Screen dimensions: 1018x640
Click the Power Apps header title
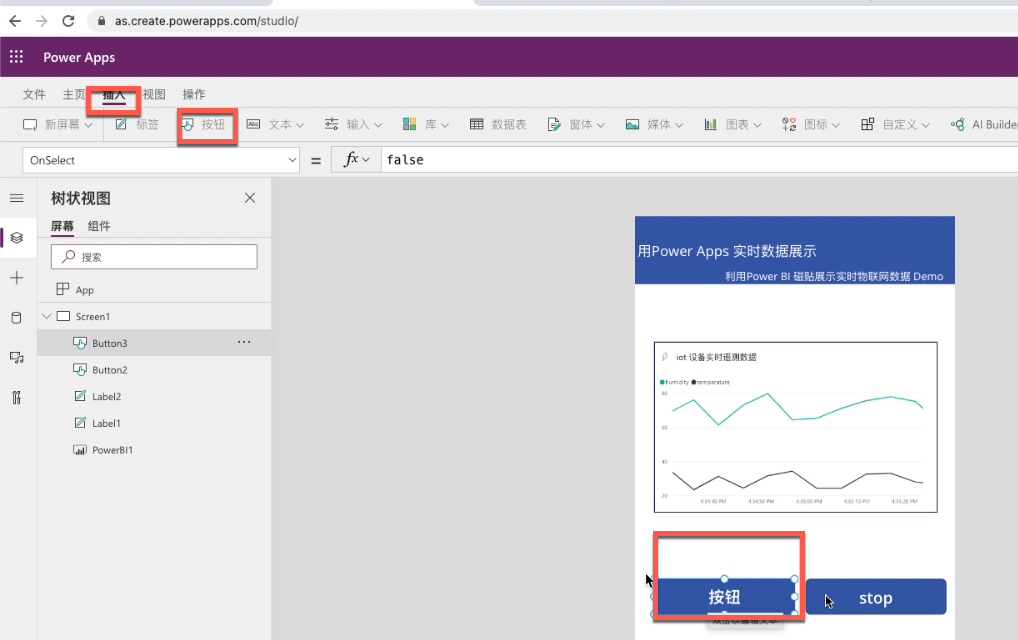pyautogui.click(x=79, y=57)
